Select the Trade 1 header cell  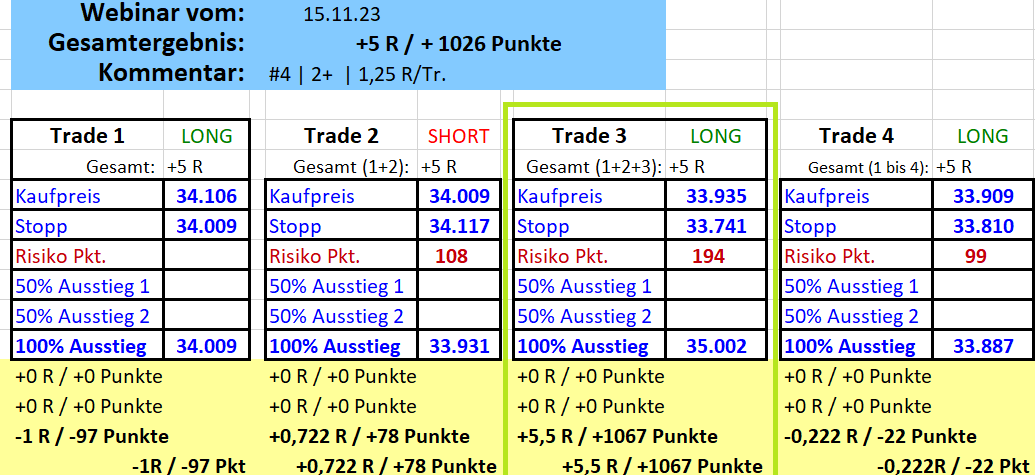point(87,136)
